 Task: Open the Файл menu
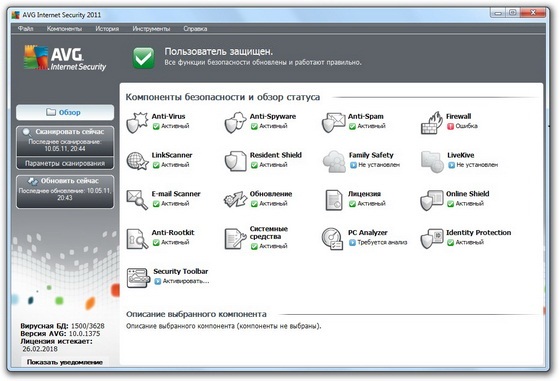pyautogui.click(x=25, y=29)
